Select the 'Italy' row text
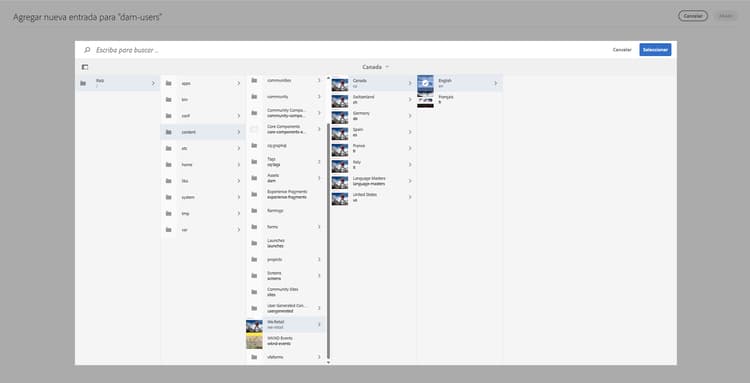The height and width of the screenshot is (383, 750). point(356,162)
